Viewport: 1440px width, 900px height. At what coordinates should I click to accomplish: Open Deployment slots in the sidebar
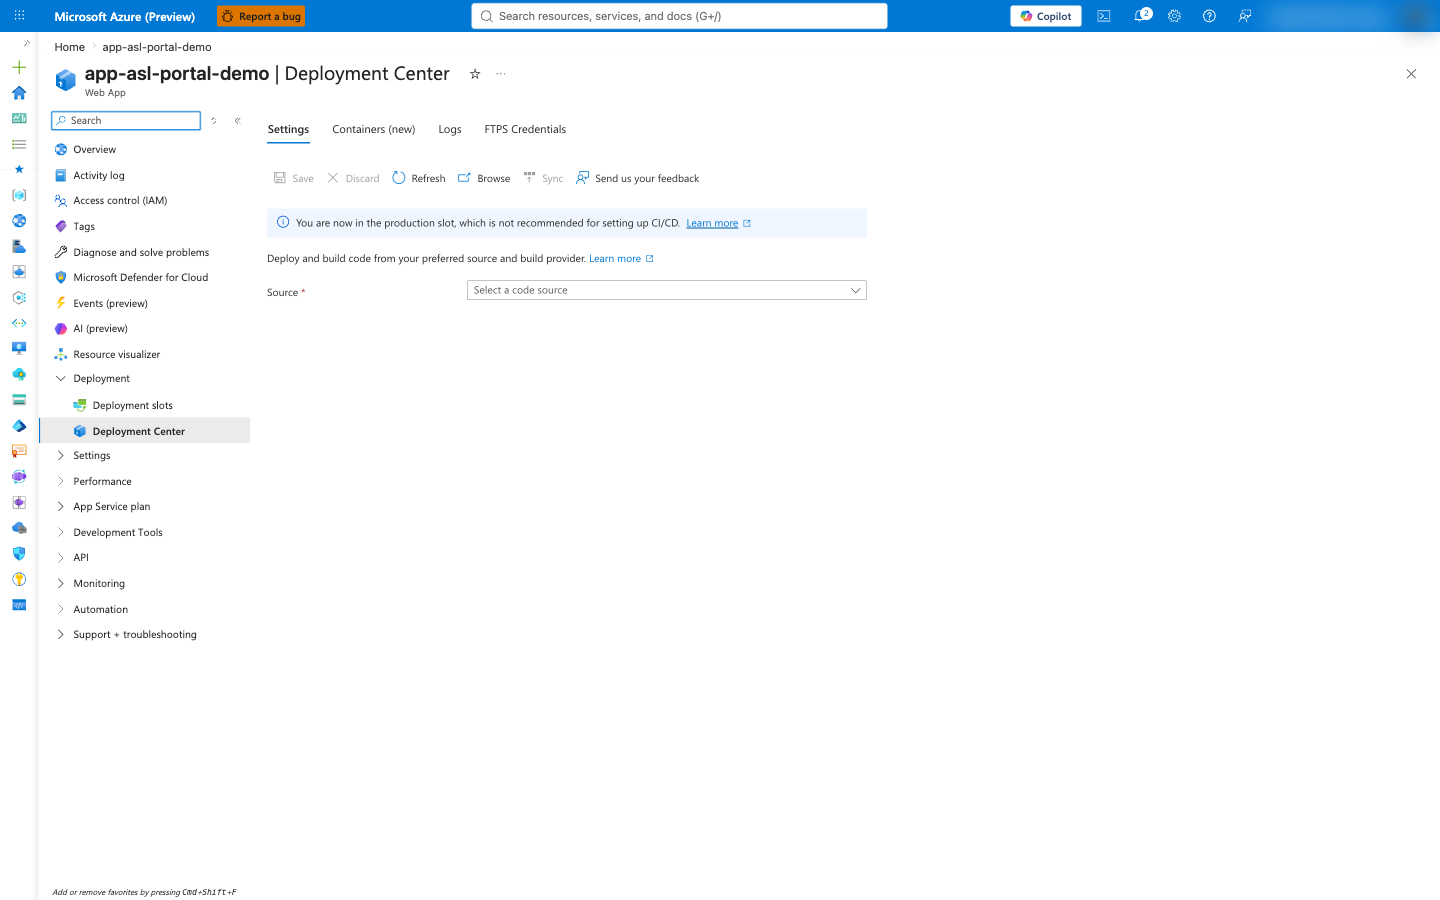[x=133, y=405]
